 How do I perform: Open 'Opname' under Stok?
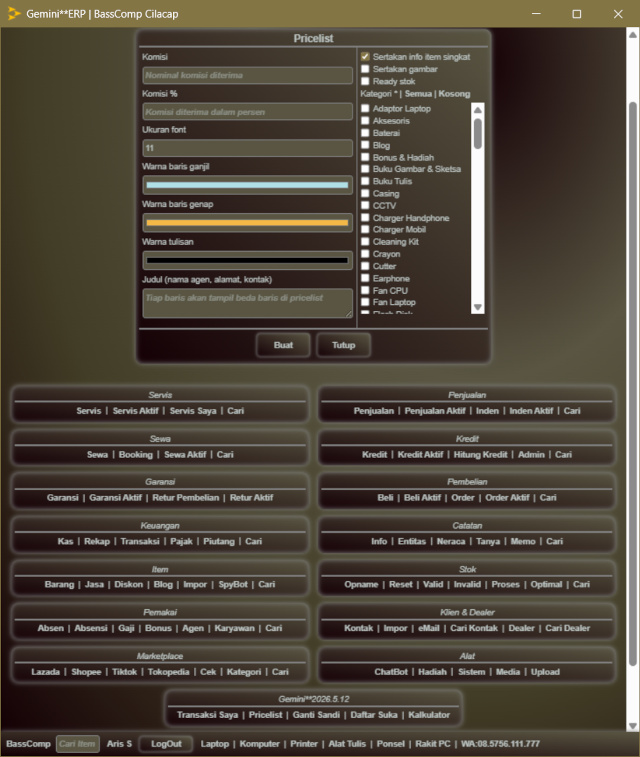361,584
